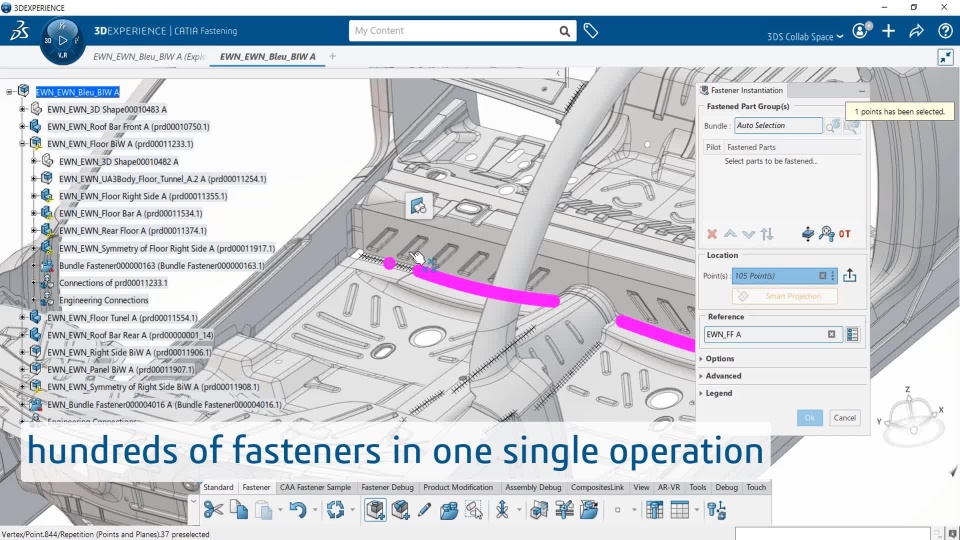Open the compass play button

62,40
